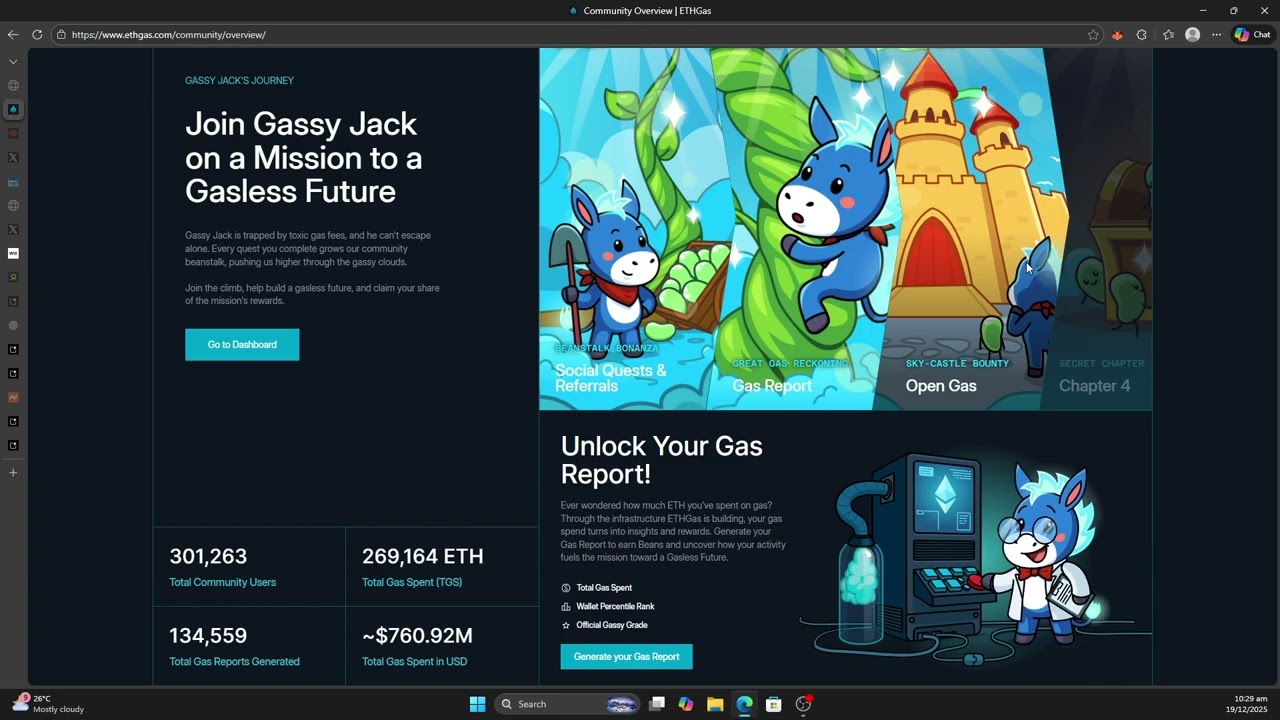The height and width of the screenshot is (720, 1280).
Task: Select the active ETHGas water-drop tab
Action: click(13, 109)
